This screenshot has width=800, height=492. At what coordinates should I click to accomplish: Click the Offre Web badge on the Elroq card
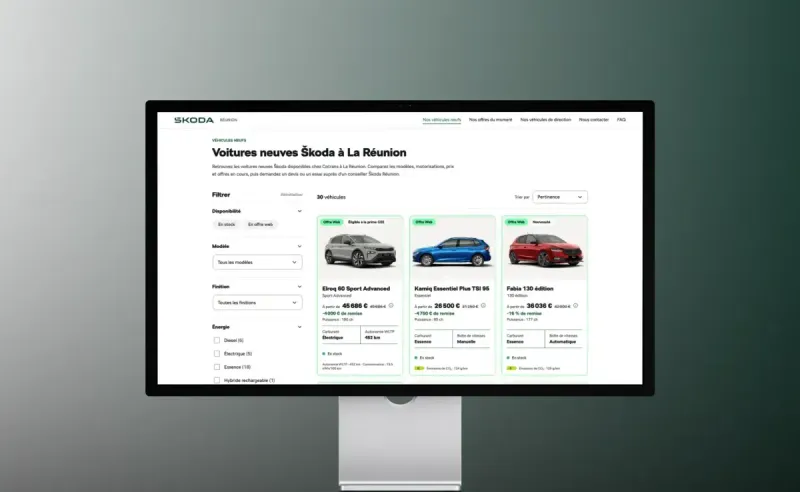coord(332,222)
